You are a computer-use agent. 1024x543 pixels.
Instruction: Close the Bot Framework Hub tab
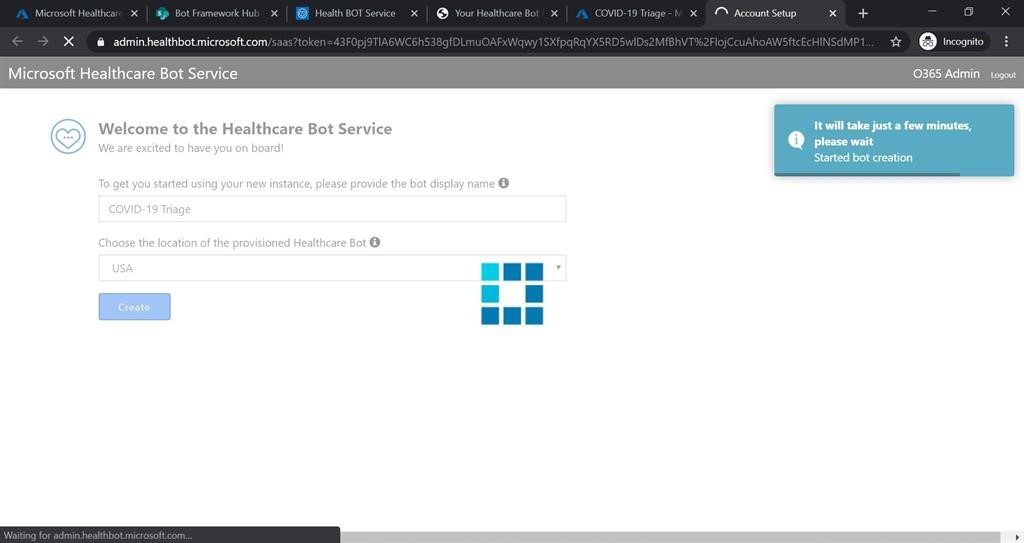(274, 13)
